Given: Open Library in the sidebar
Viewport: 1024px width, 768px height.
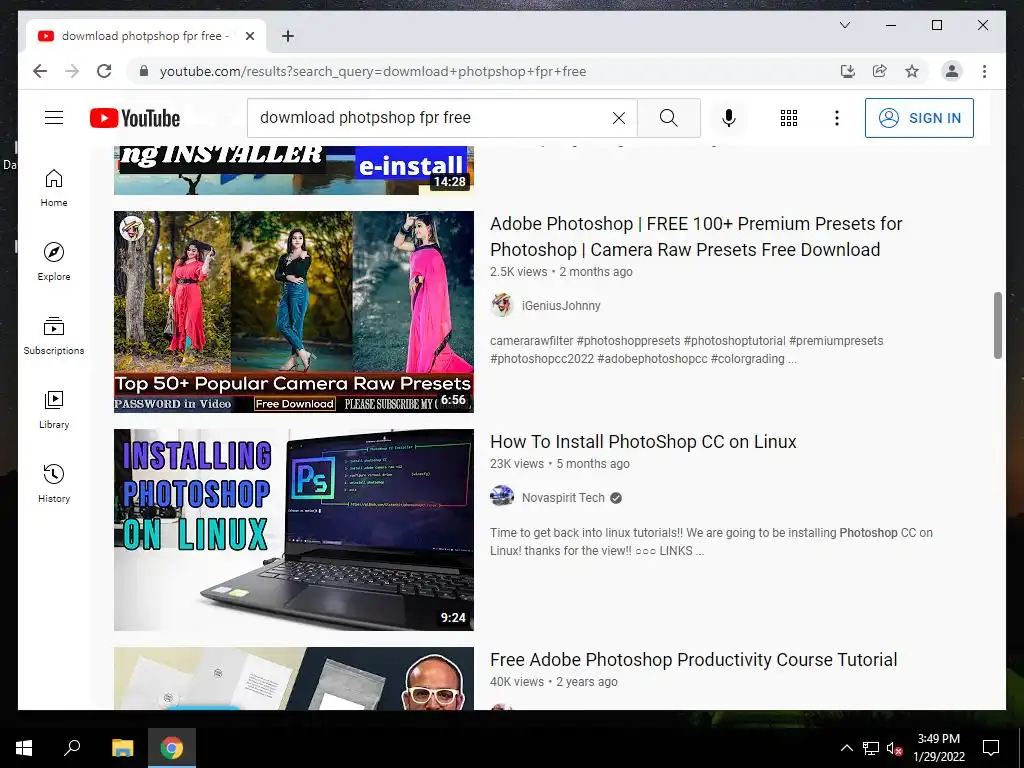Looking at the screenshot, I should (x=54, y=409).
